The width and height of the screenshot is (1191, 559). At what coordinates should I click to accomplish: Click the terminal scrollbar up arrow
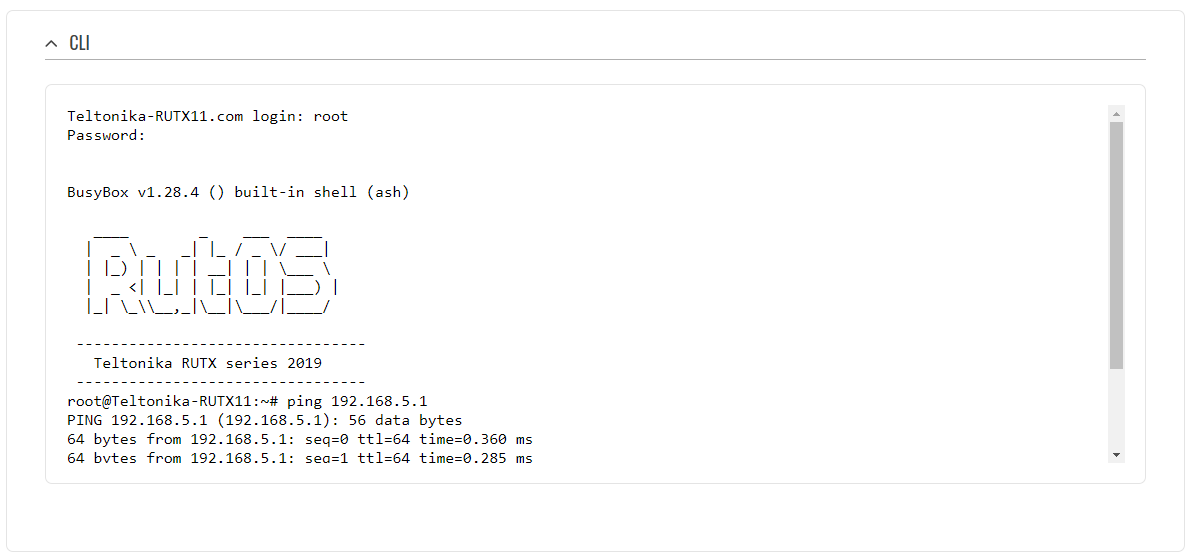[1116, 113]
